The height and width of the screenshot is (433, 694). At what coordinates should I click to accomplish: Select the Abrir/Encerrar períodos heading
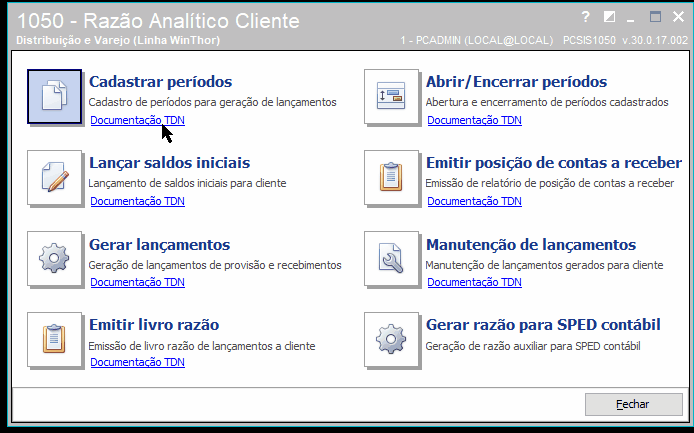(516, 82)
